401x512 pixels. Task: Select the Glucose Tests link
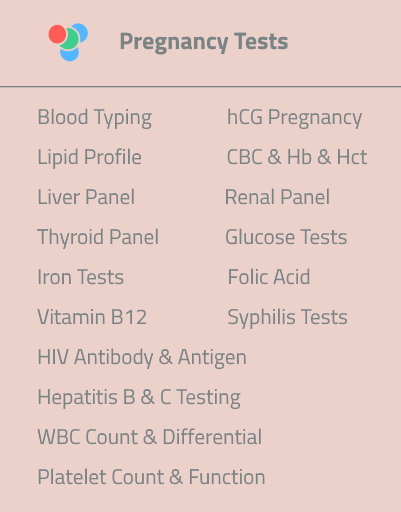(286, 237)
